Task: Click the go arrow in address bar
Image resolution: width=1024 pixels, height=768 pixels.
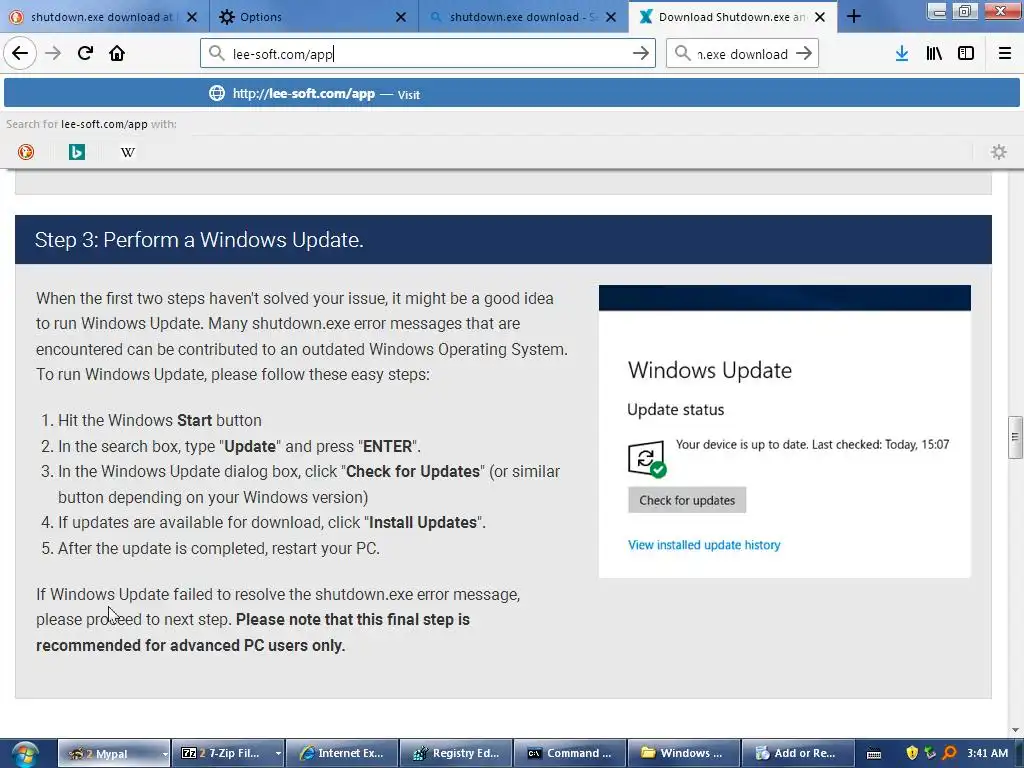Action: coord(641,54)
